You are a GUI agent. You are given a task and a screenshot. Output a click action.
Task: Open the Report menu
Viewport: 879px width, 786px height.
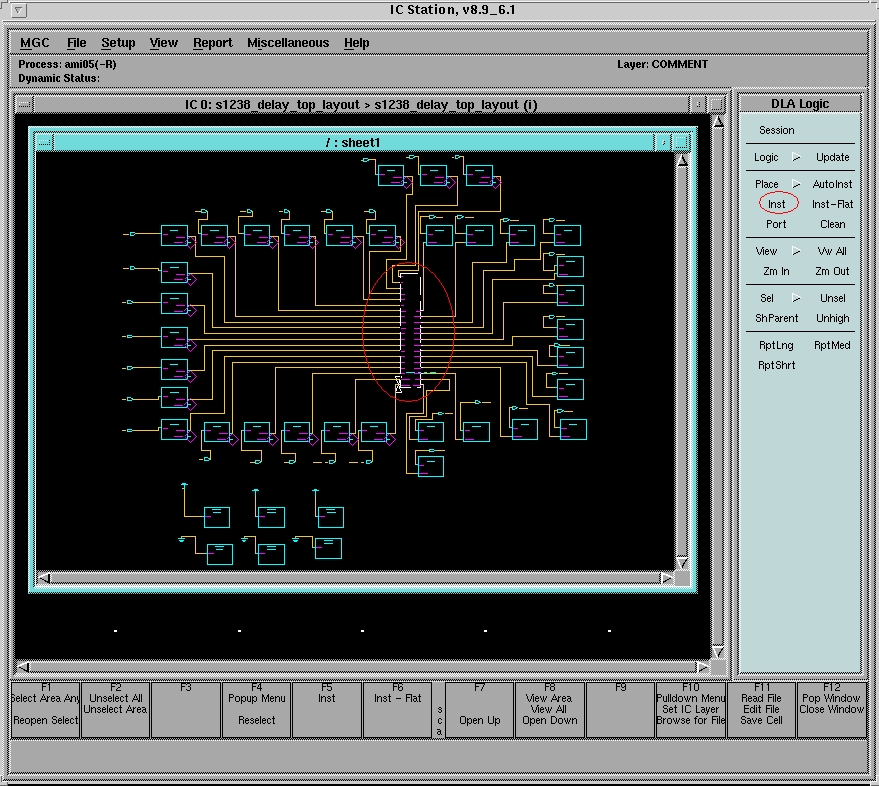click(x=212, y=43)
